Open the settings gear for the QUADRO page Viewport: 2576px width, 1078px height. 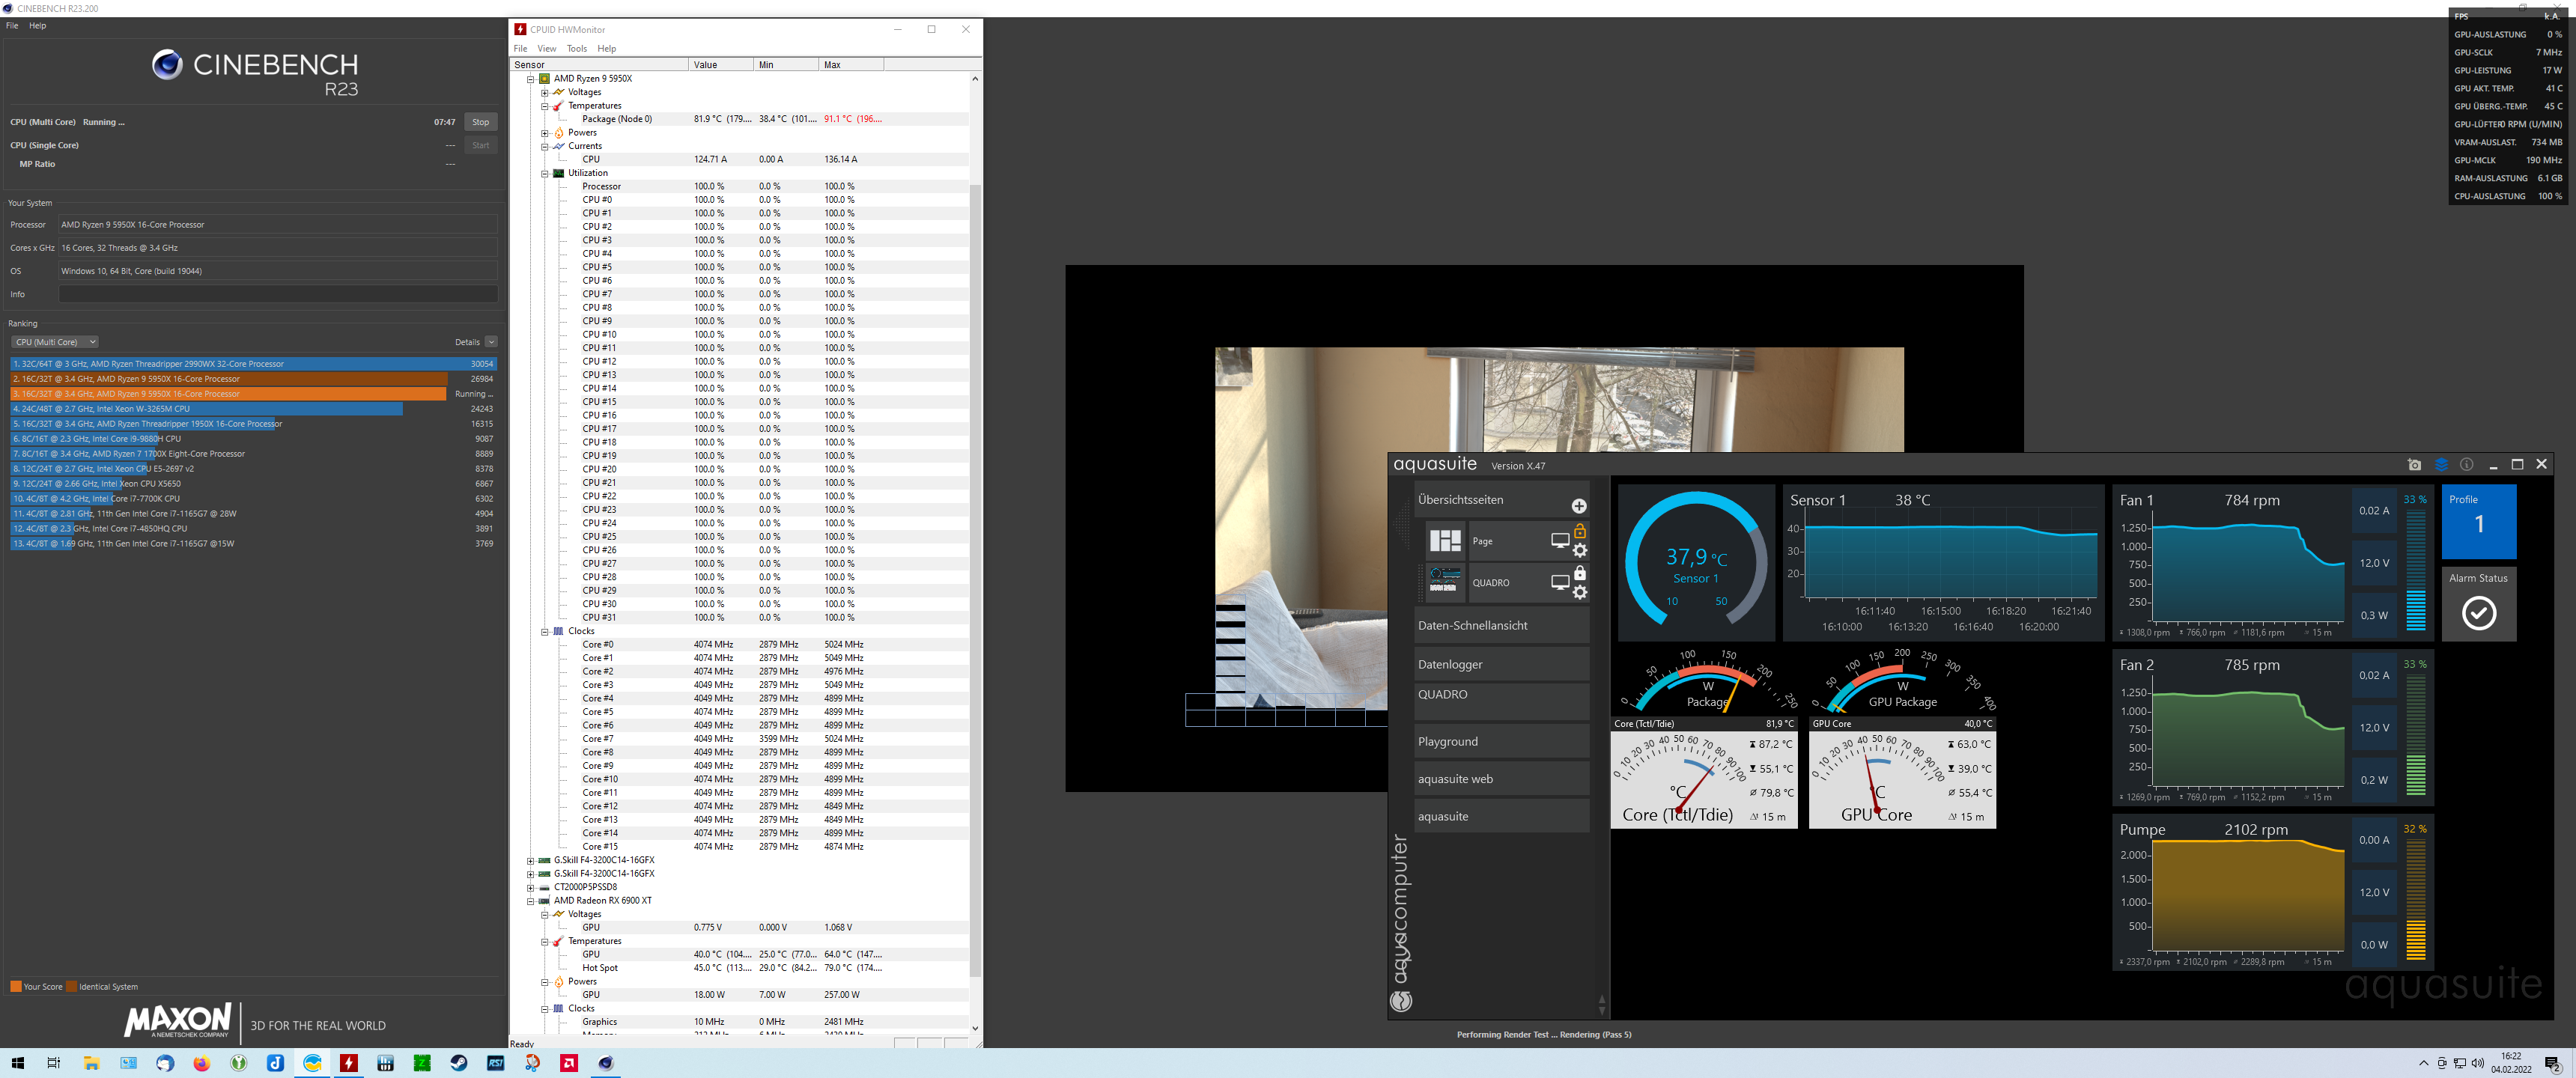[x=1580, y=593]
